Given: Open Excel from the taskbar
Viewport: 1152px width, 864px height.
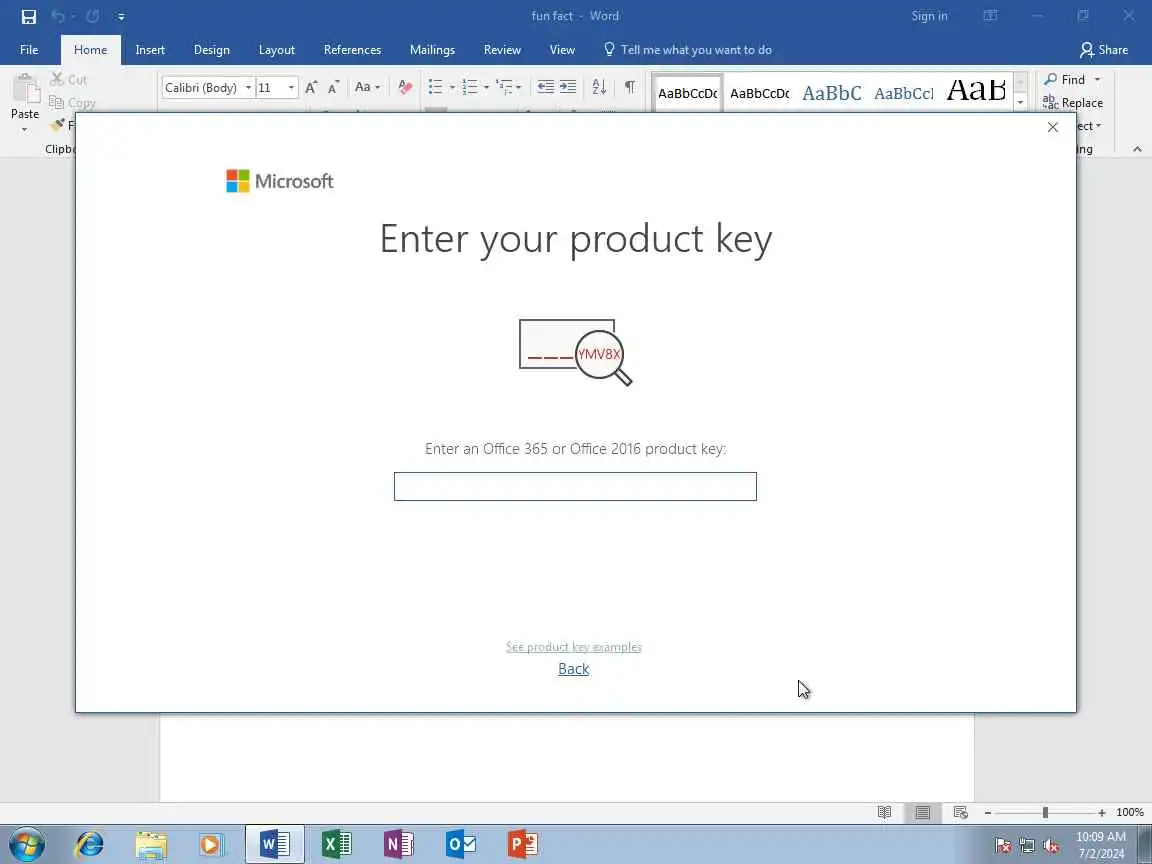Looking at the screenshot, I should tap(336, 845).
